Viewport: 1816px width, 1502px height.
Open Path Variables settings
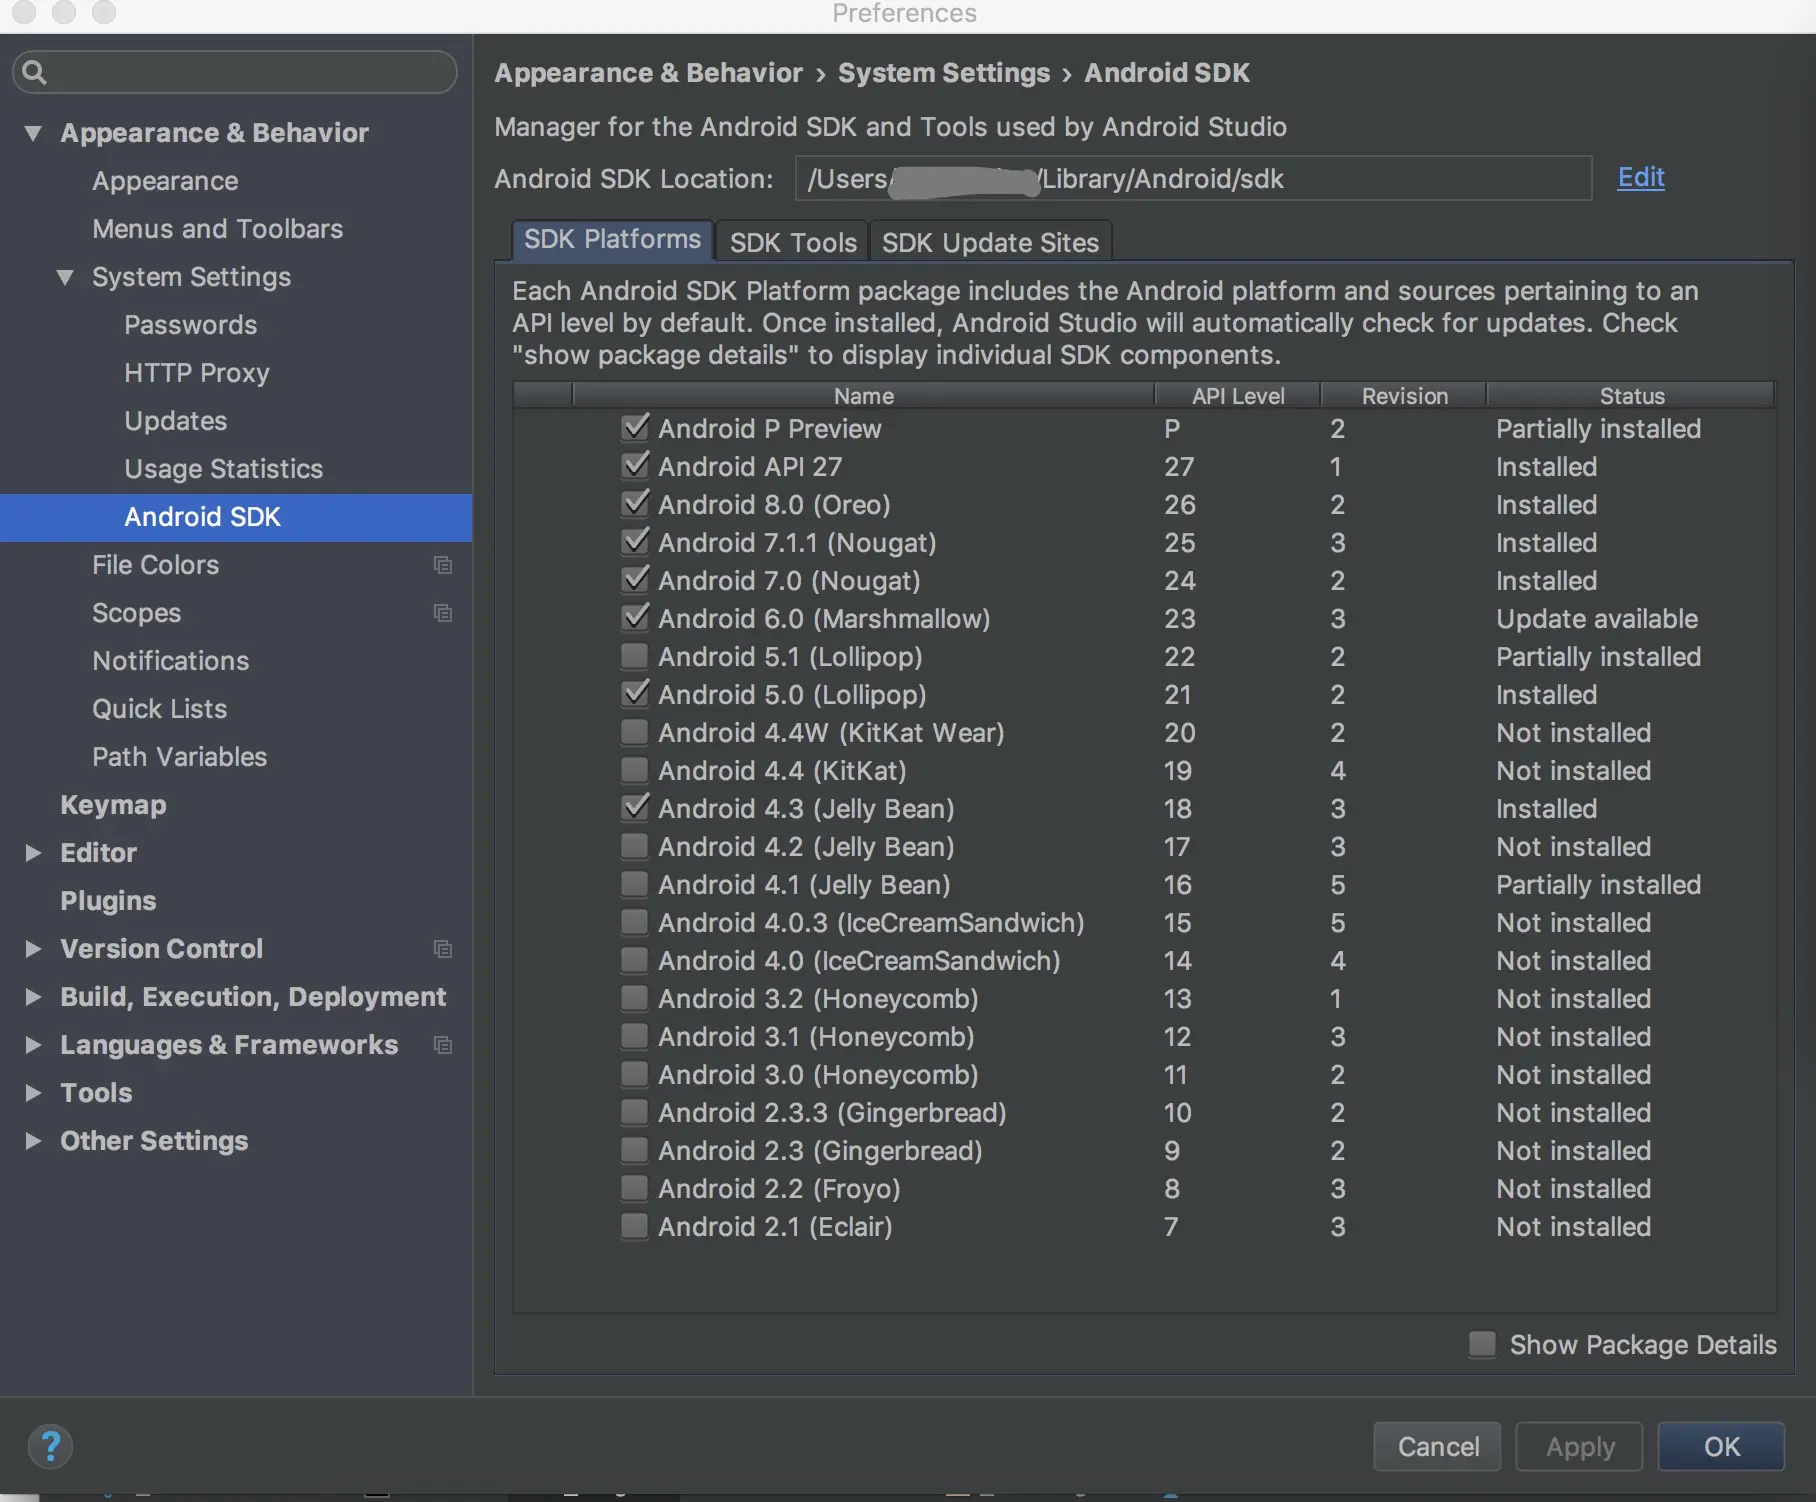pos(179,757)
